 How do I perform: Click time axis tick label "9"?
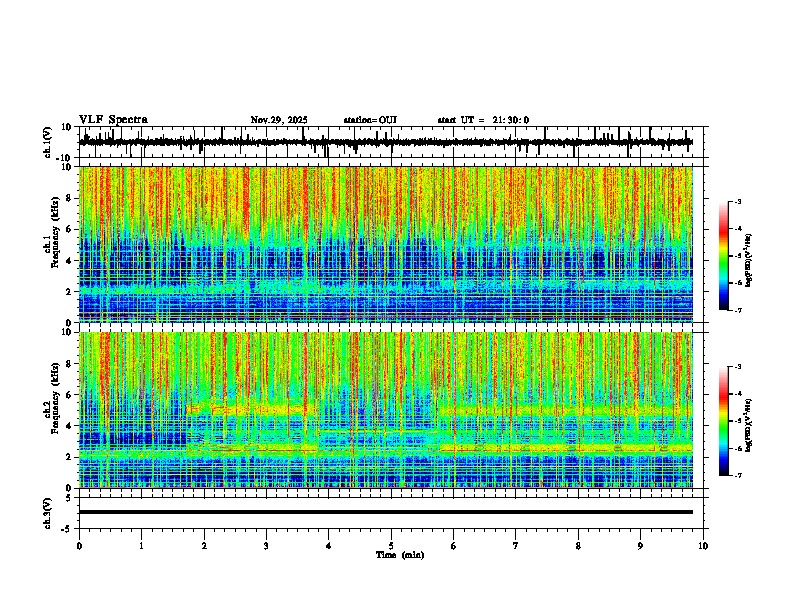[x=640, y=546]
